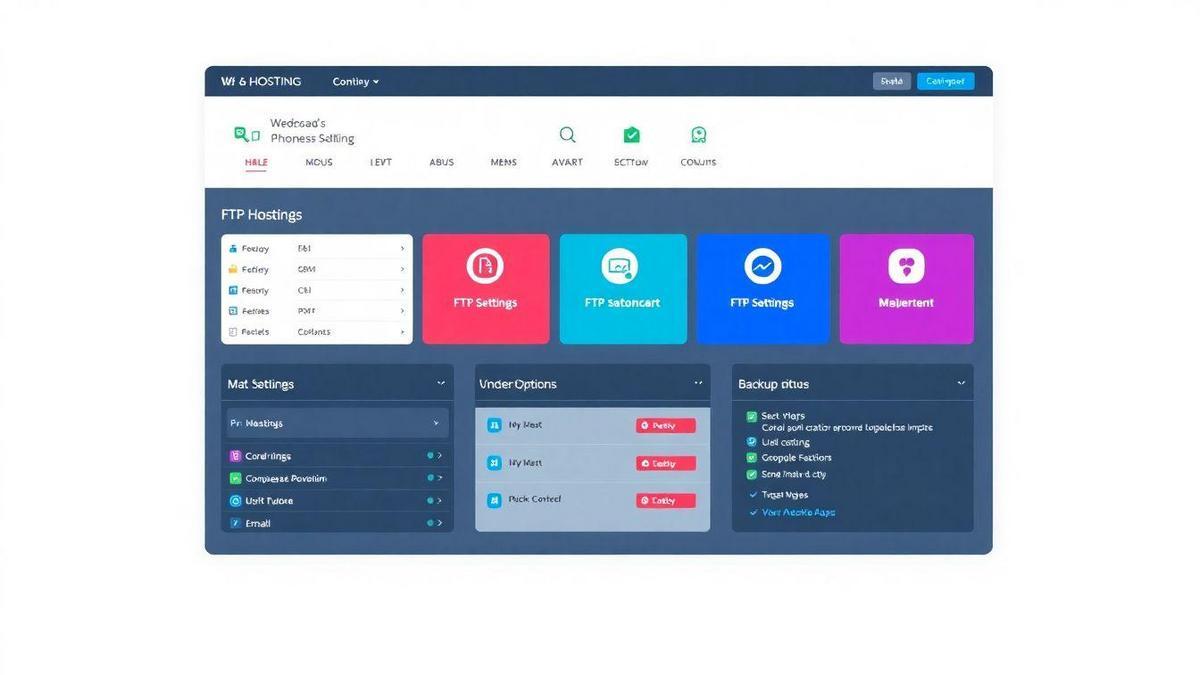The image size is (1200, 675).
Task: Switch to the CONUITS tab
Action: [x=698, y=162]
